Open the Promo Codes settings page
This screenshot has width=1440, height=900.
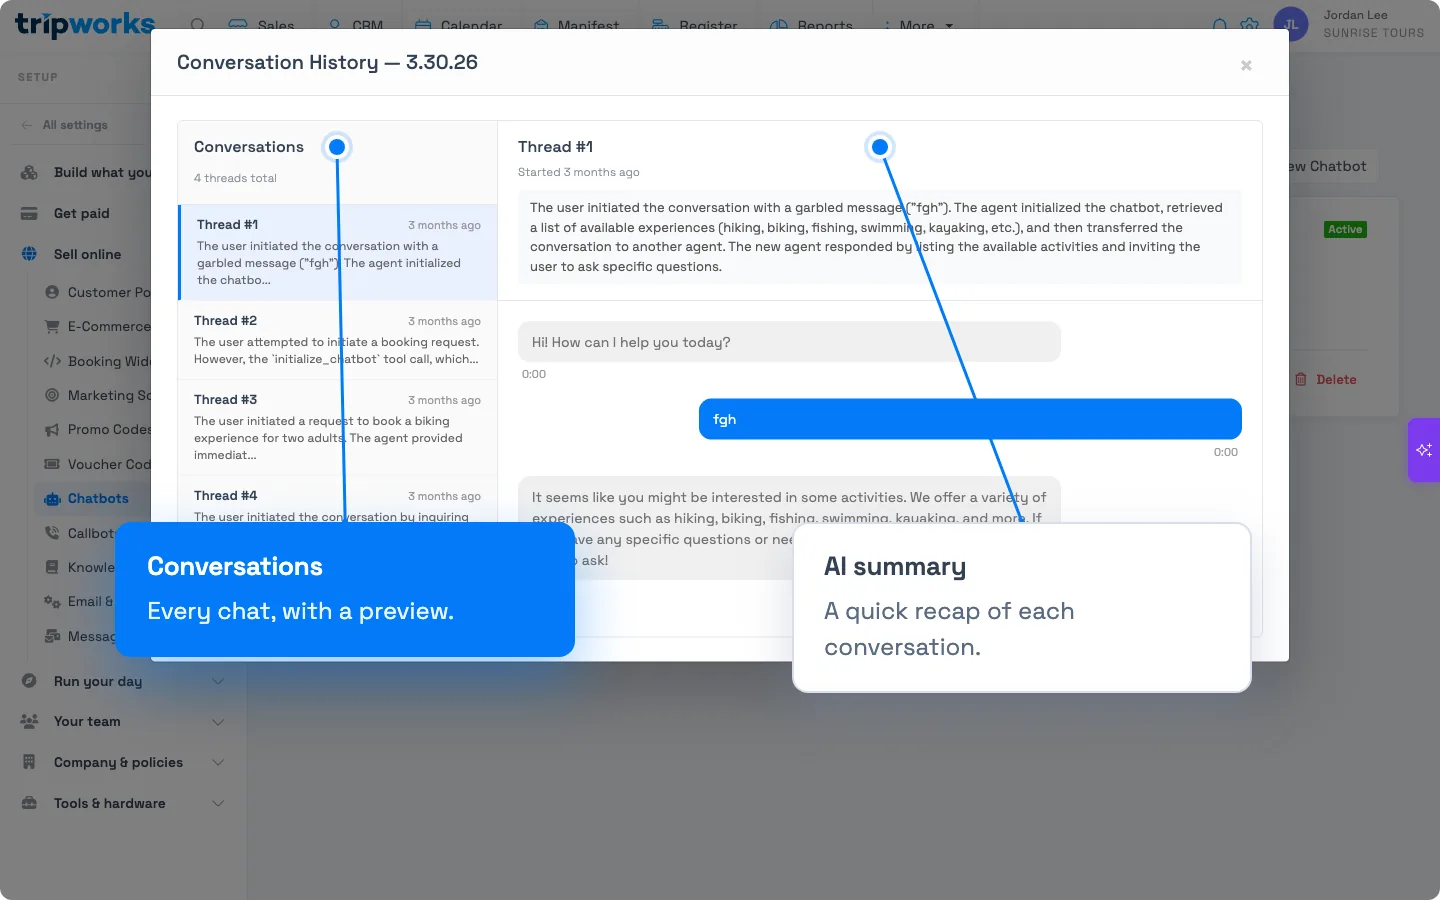(109, 429)
